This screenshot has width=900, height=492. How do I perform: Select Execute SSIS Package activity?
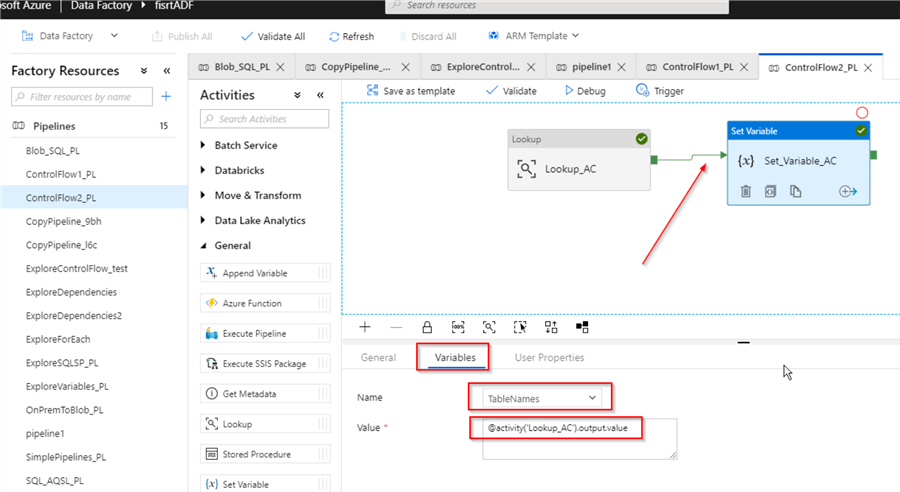point(265,363)
